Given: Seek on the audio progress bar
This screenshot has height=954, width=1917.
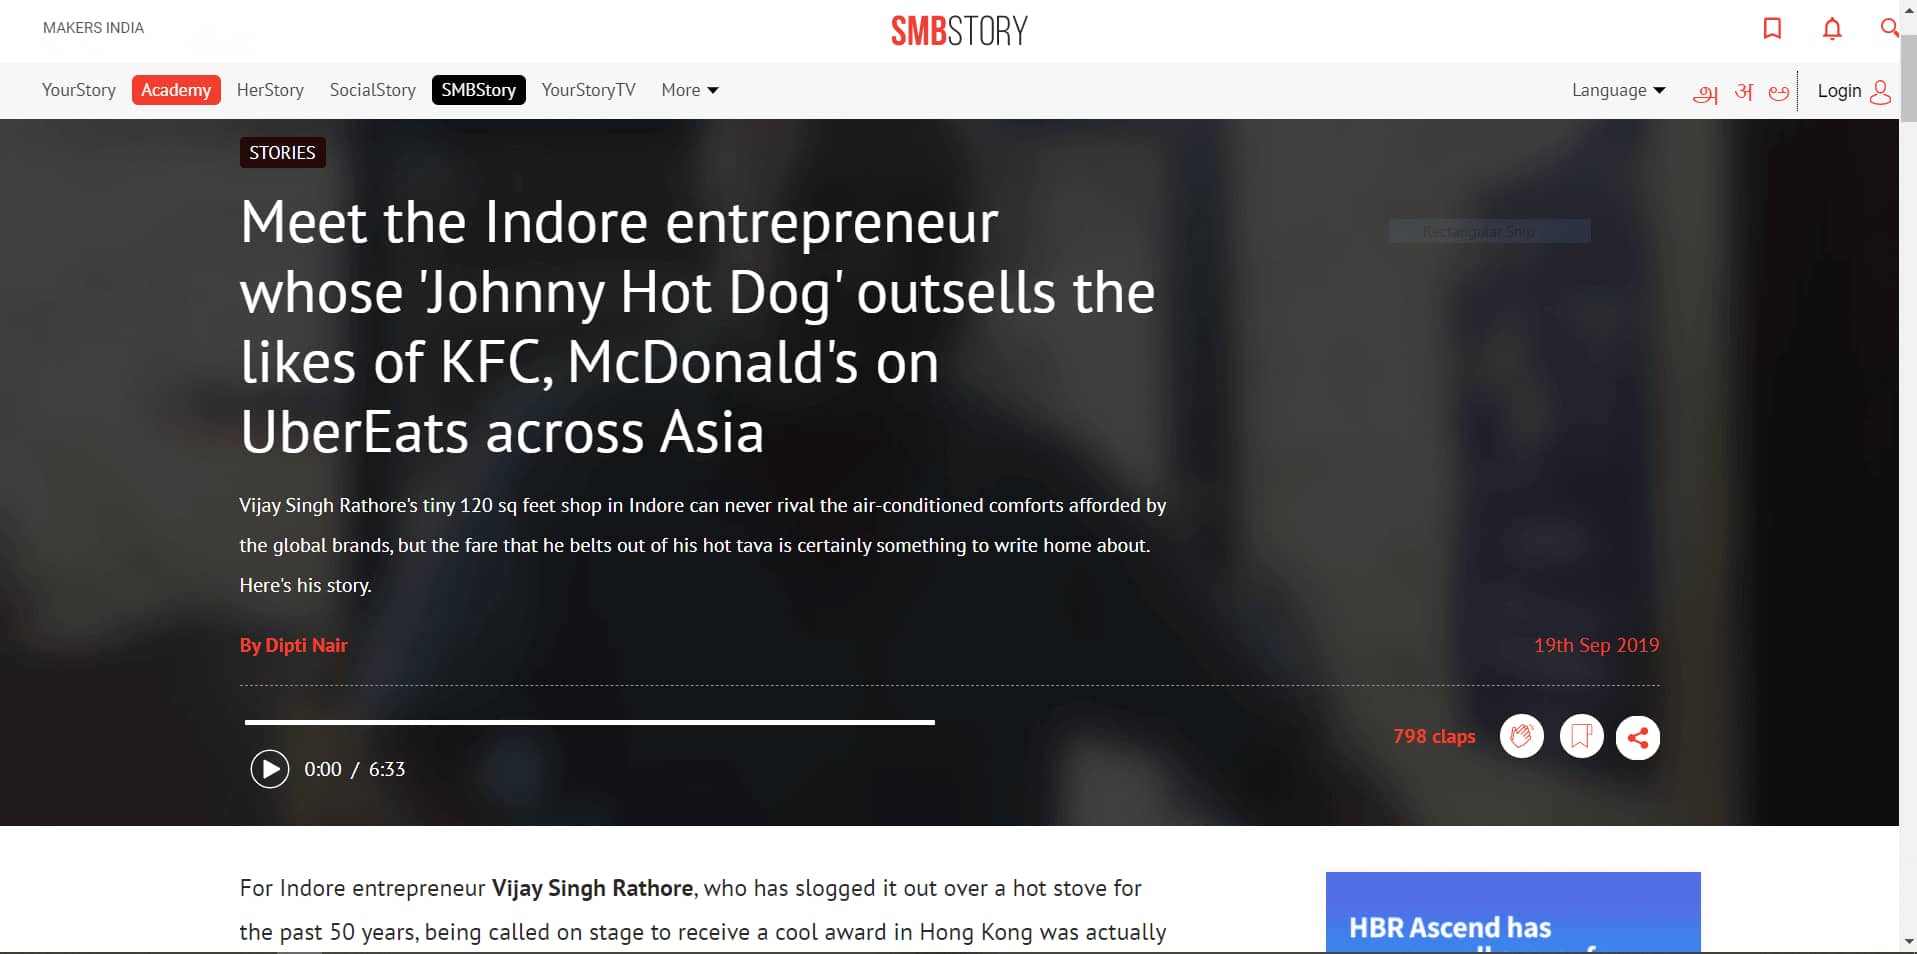Looking at the screenshot, I should 589,722.
